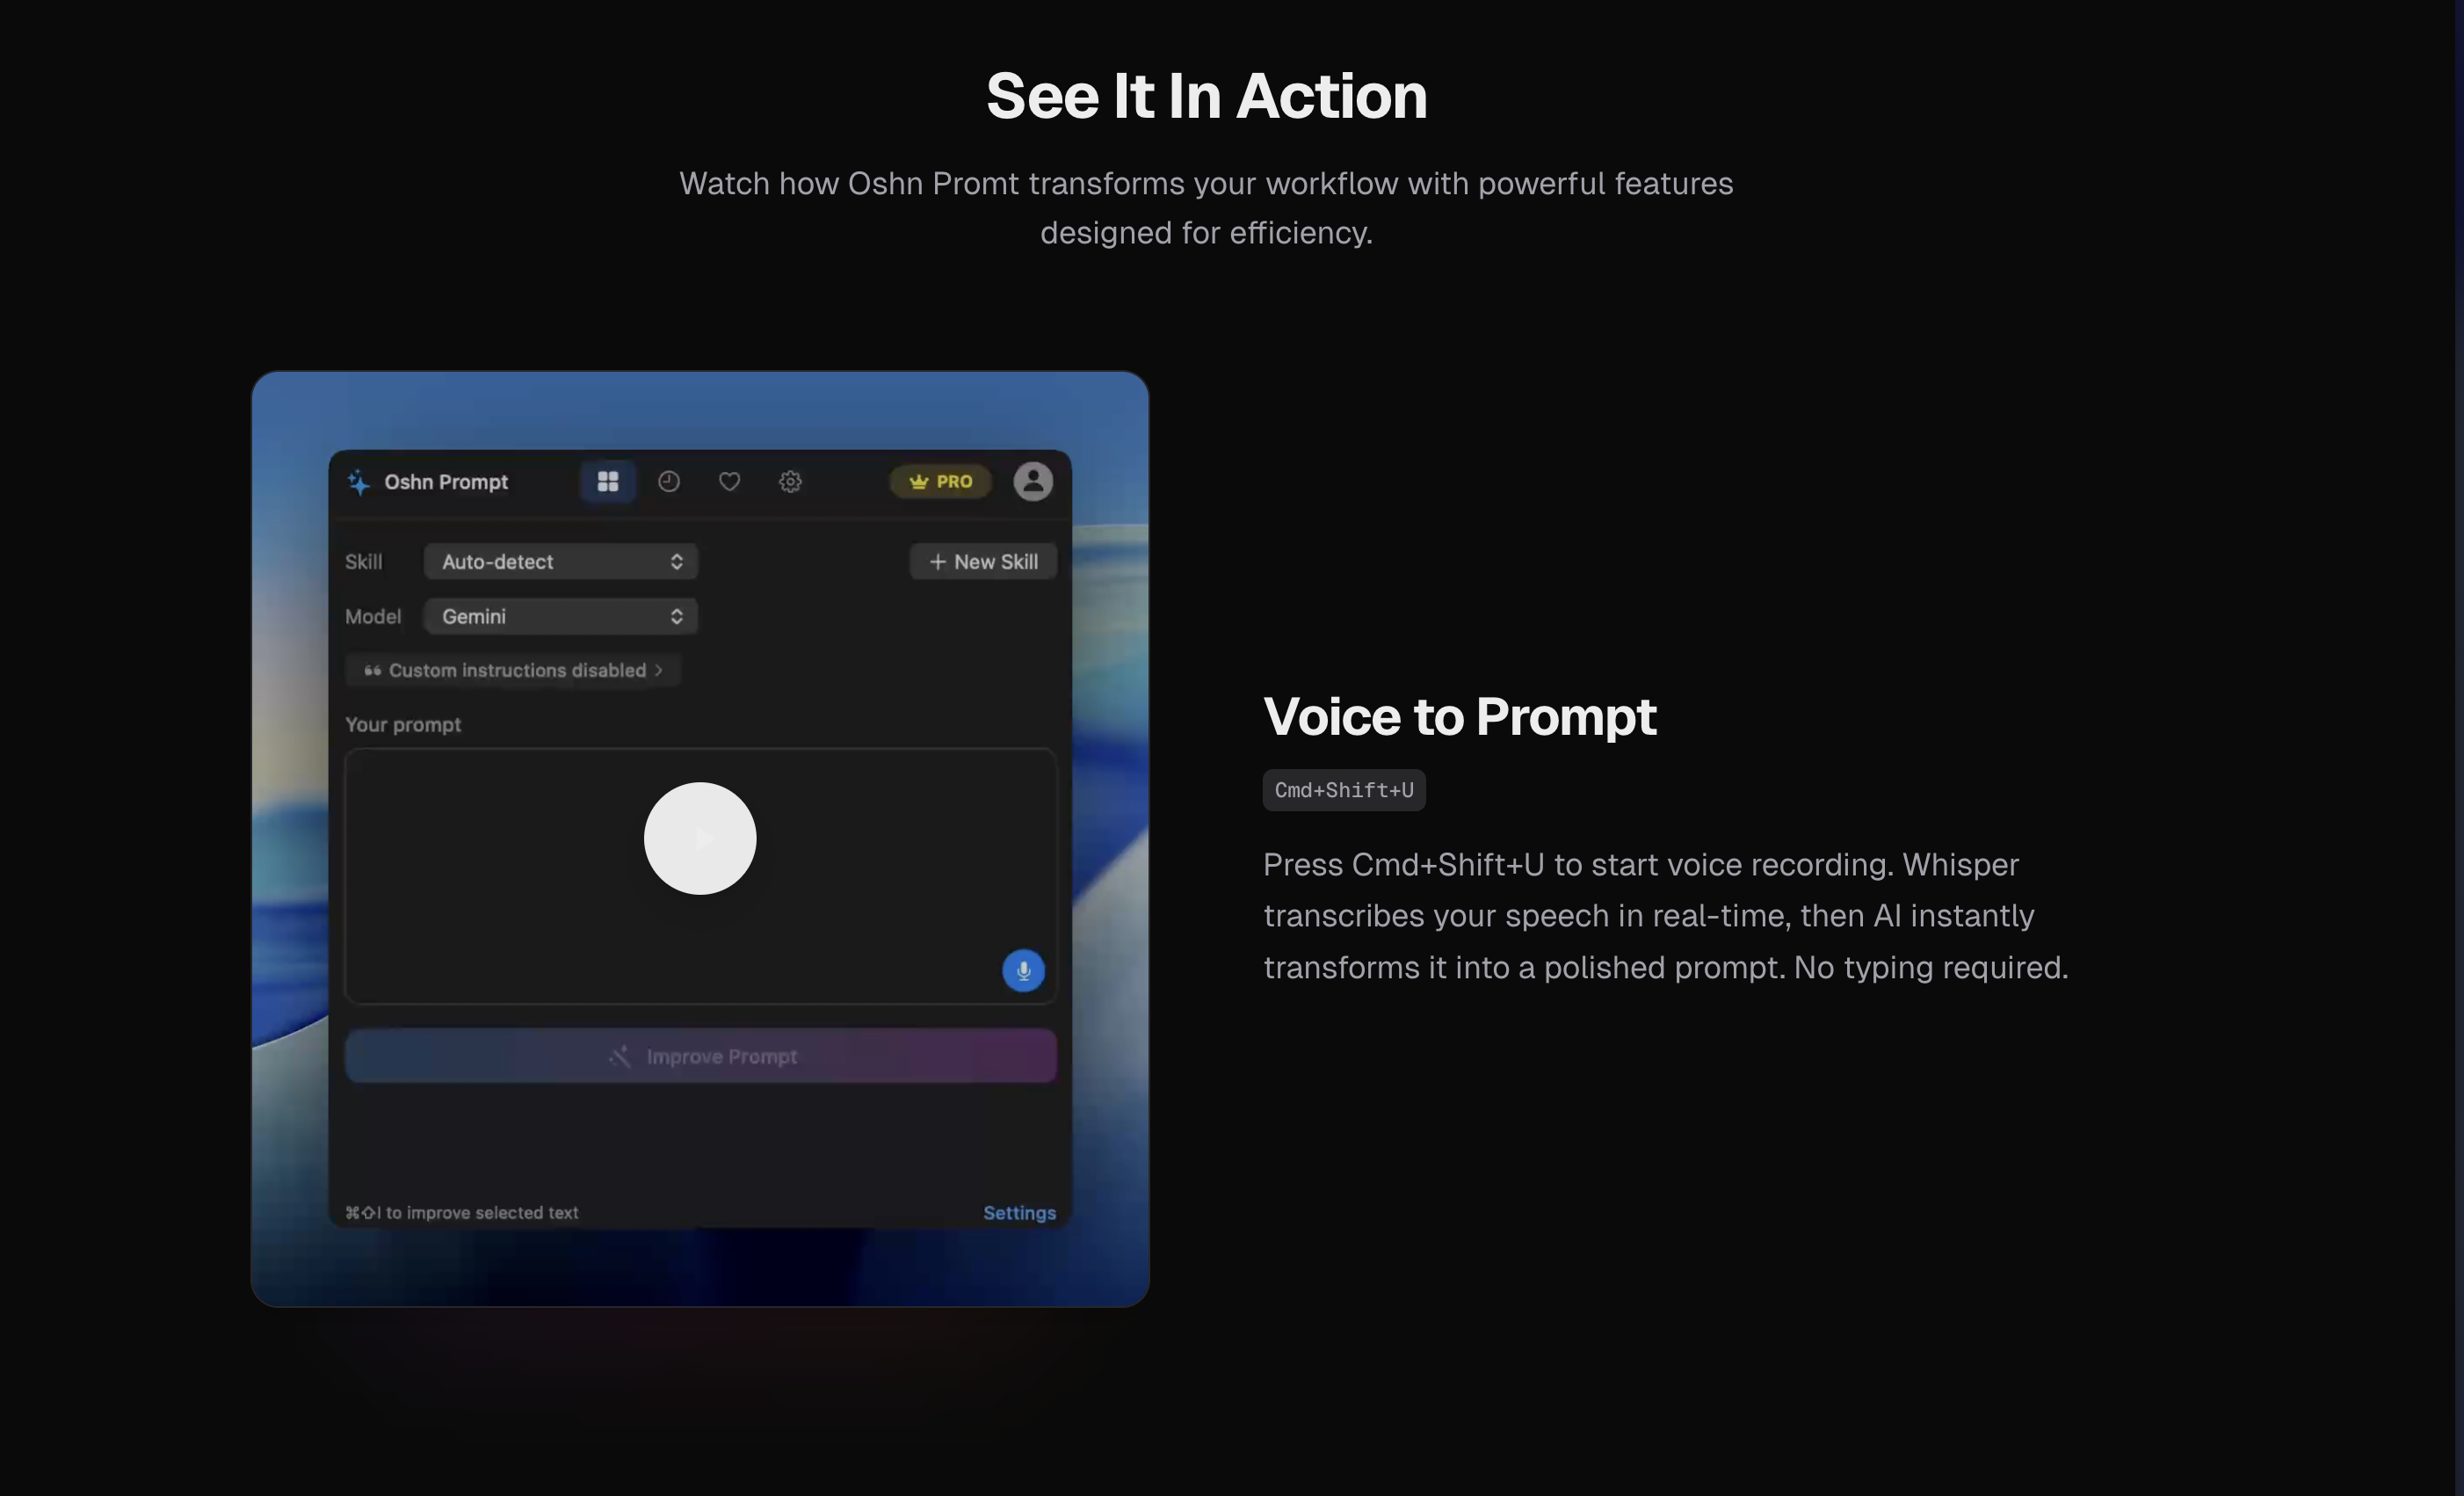Viewport: 2464px width, 1496px height.
Task: Open the skills grid view
Action: [607, 481]
